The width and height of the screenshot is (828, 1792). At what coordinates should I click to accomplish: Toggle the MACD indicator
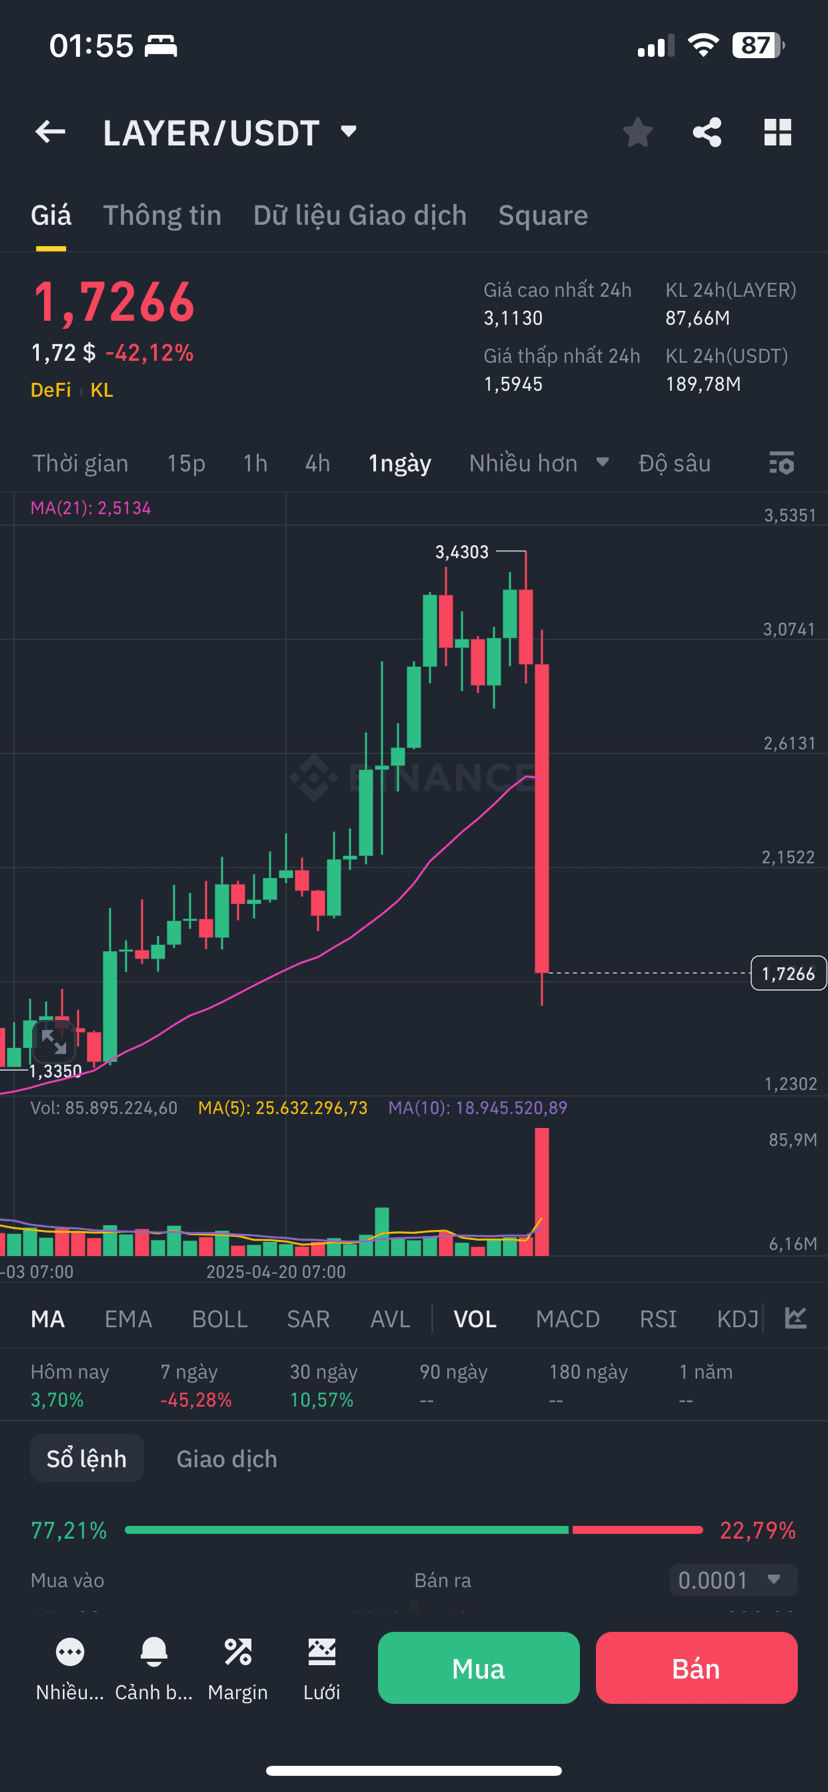click(567, 1319)
